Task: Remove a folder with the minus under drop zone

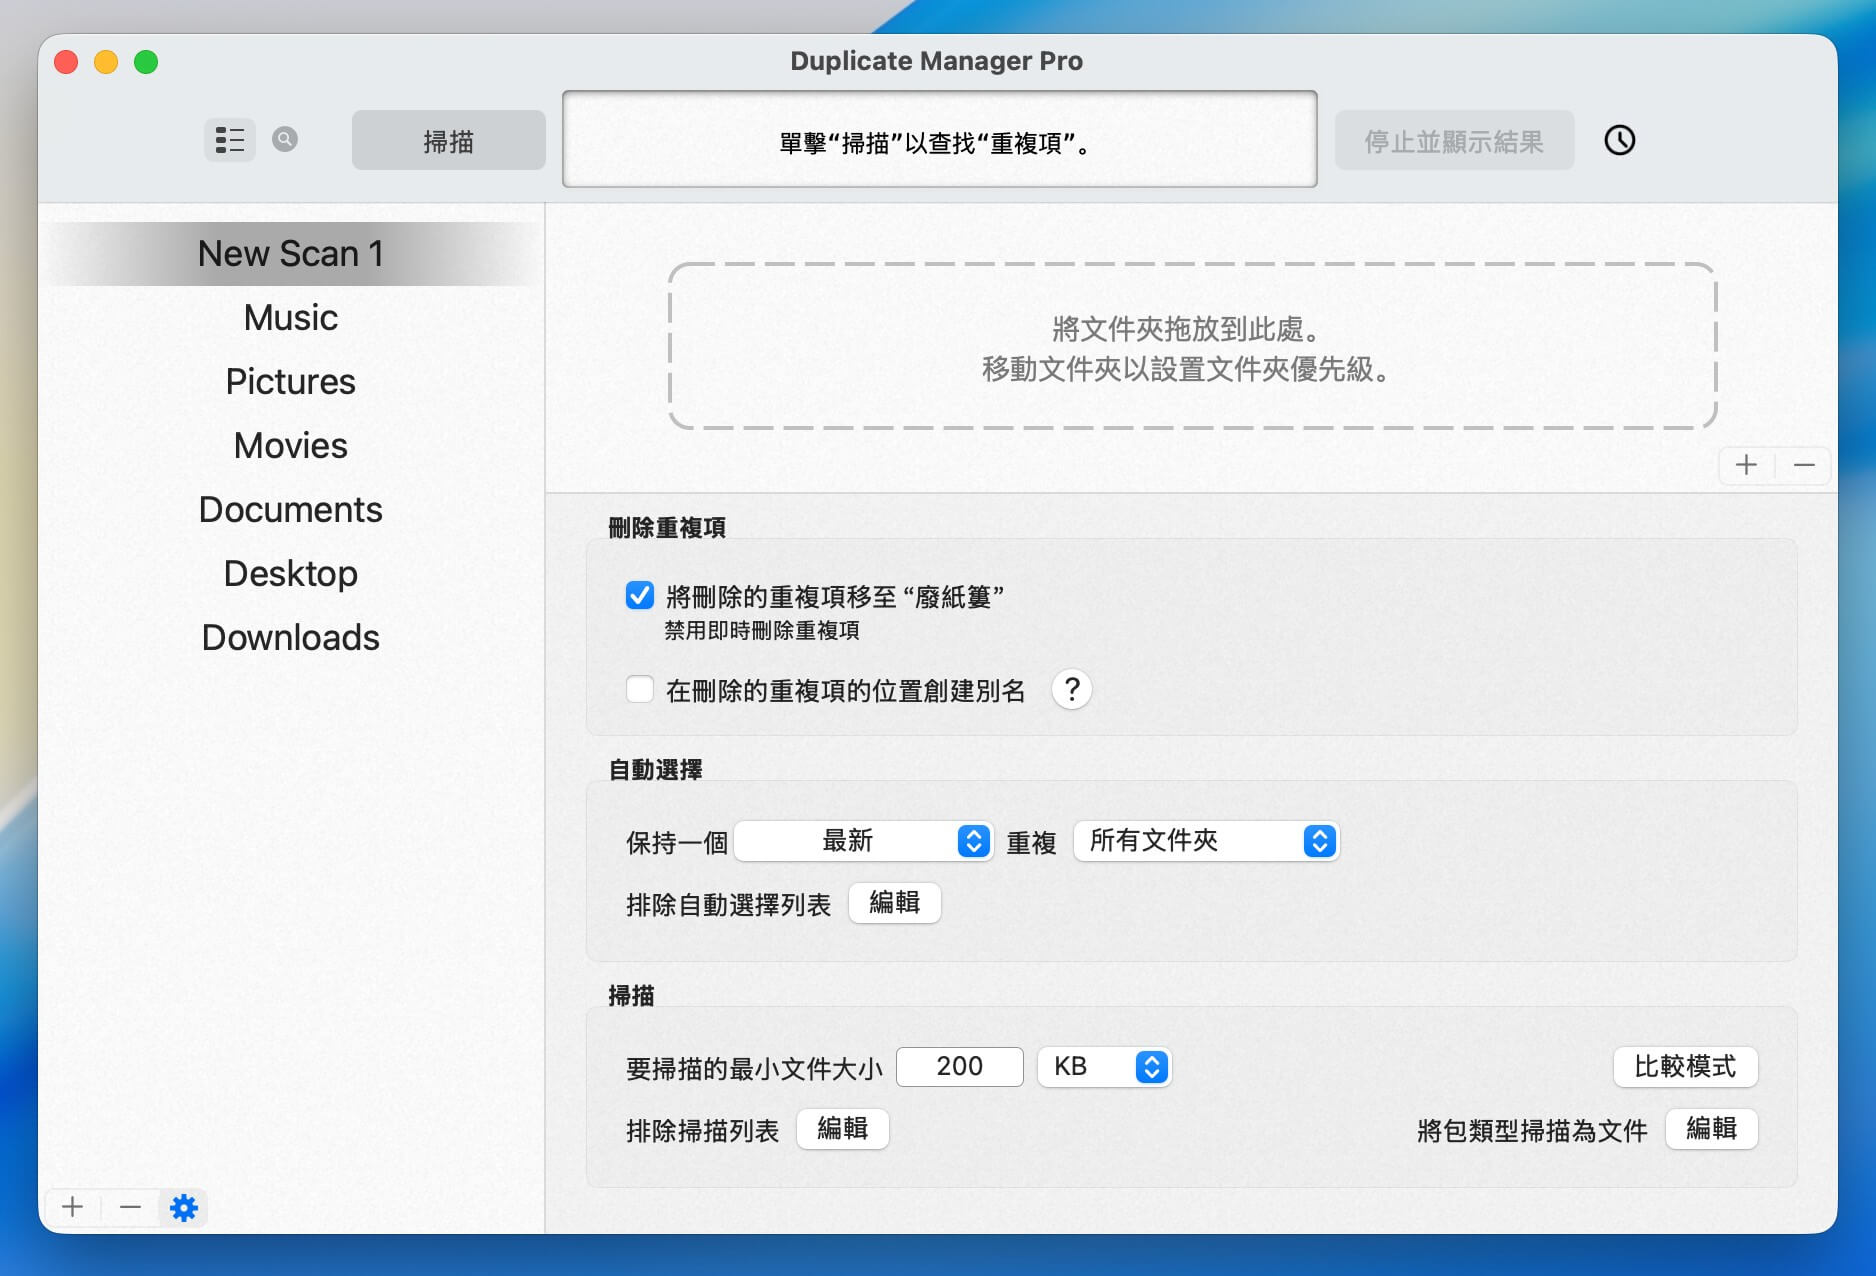Action: [1804, 465]
